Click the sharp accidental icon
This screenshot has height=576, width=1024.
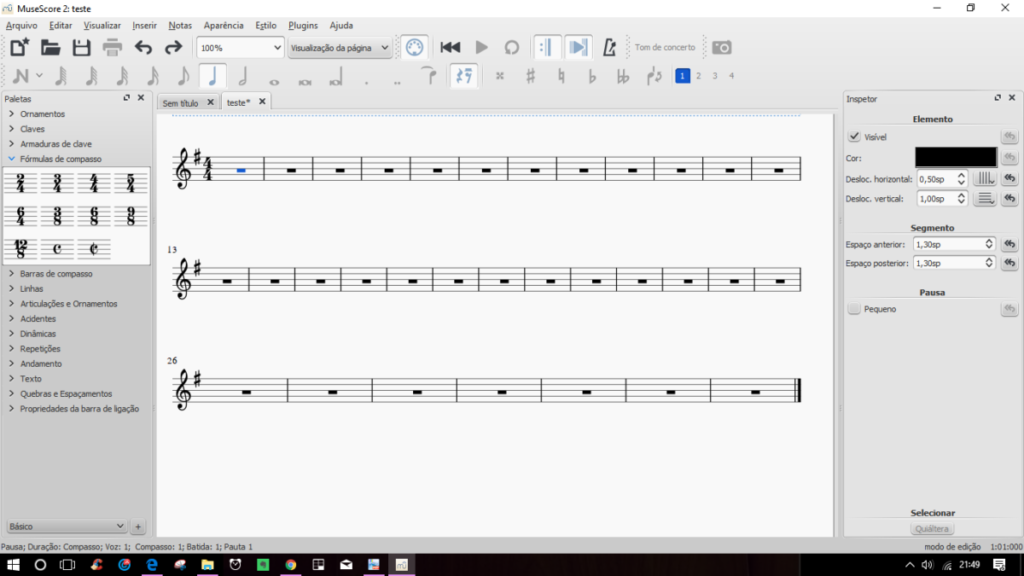coord(530,76)
